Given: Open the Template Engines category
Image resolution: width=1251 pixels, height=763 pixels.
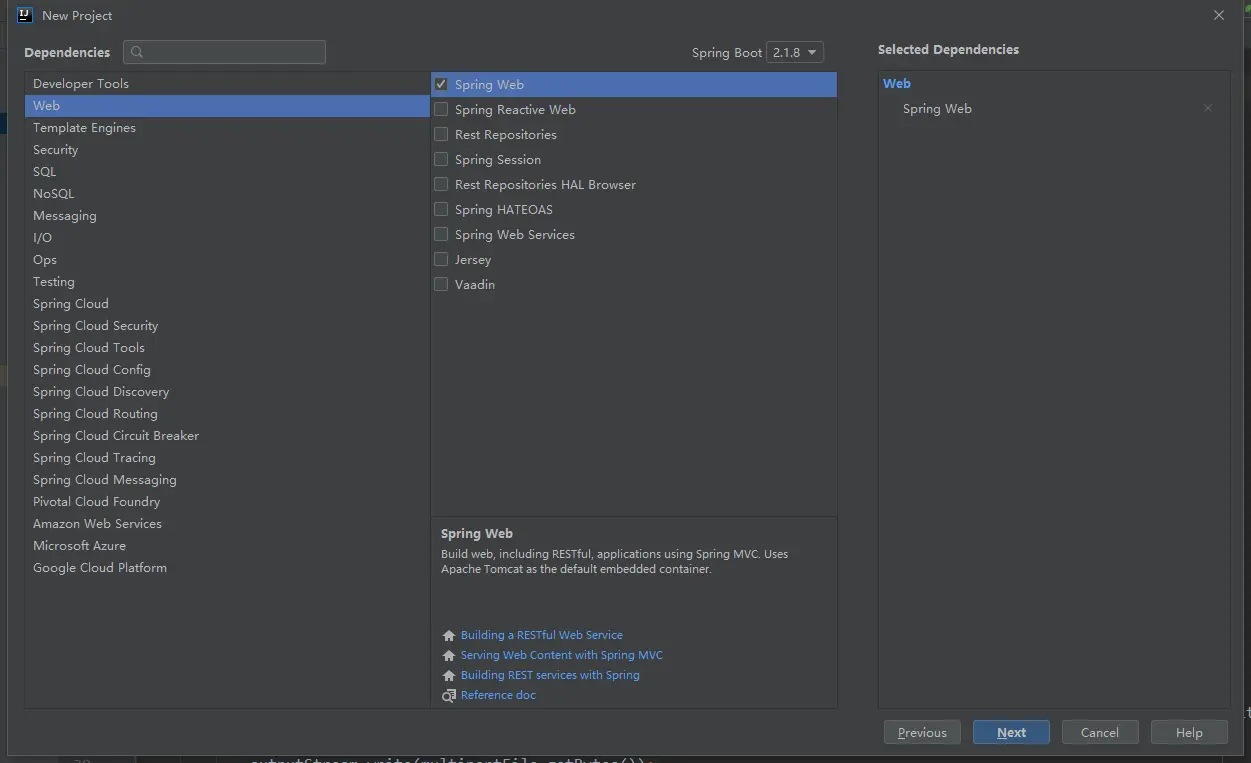Looking at the screenshot, I should [x=227, y=128].
